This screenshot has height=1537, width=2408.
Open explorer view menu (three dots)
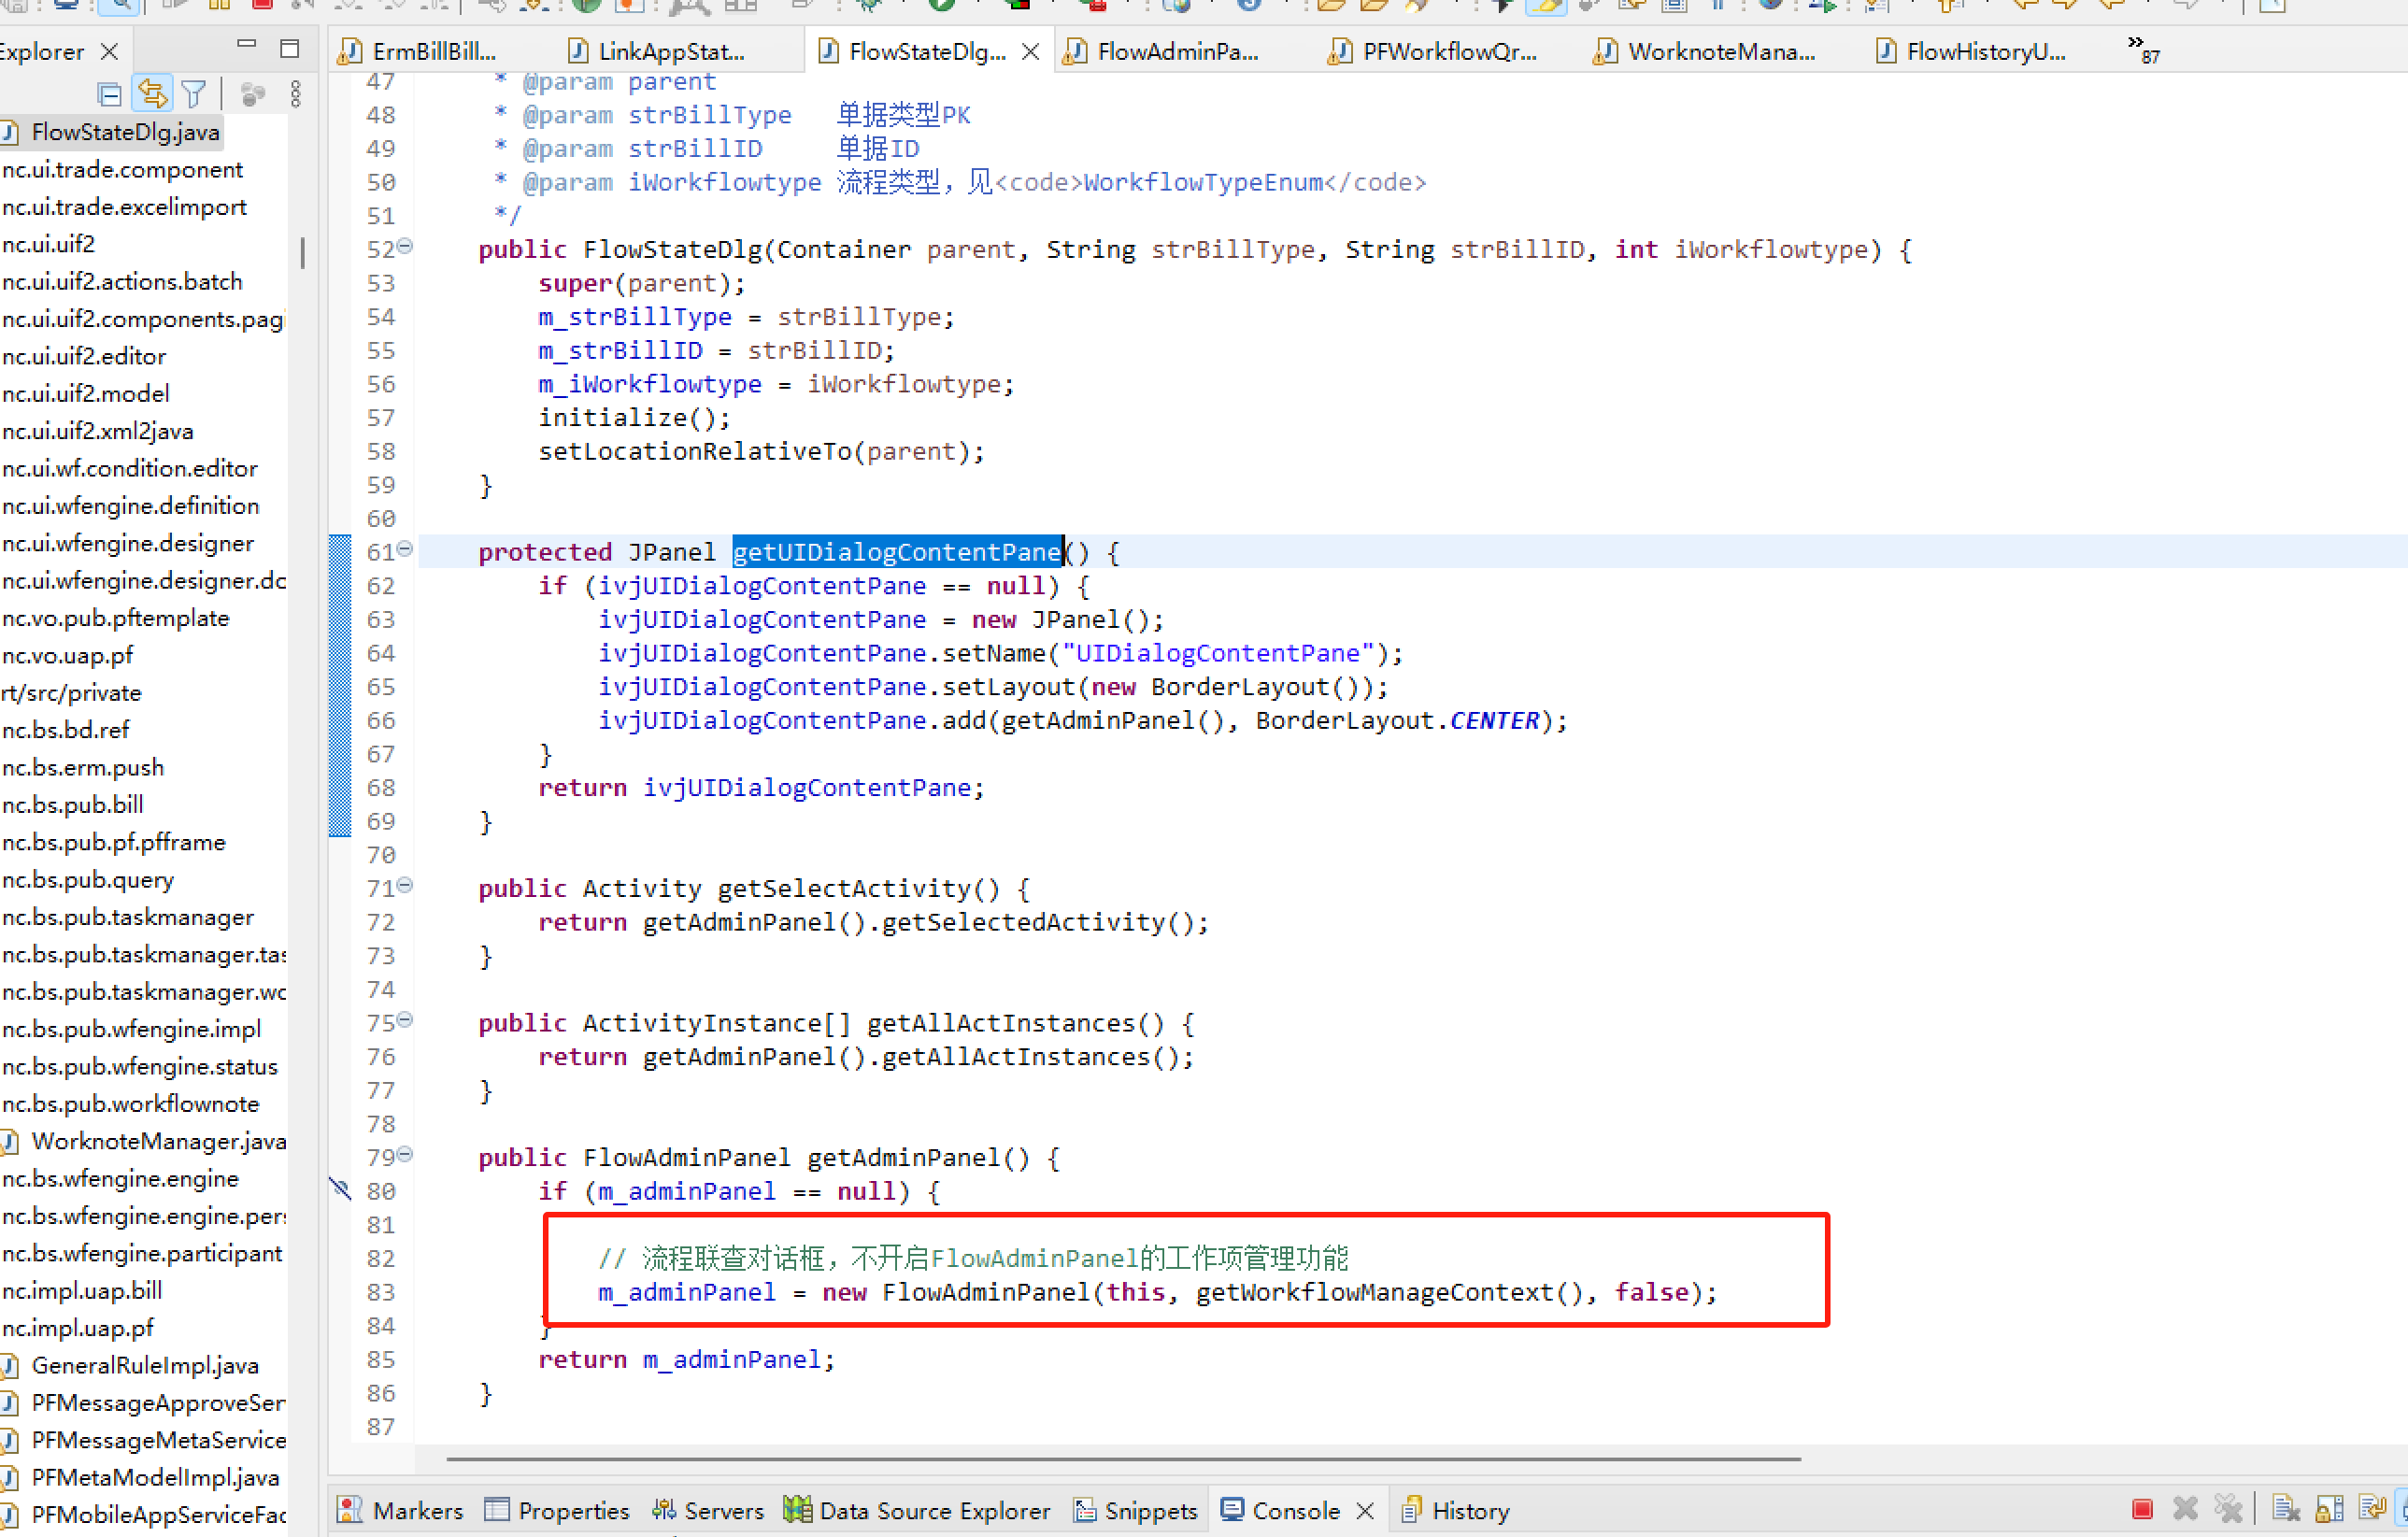295,95
